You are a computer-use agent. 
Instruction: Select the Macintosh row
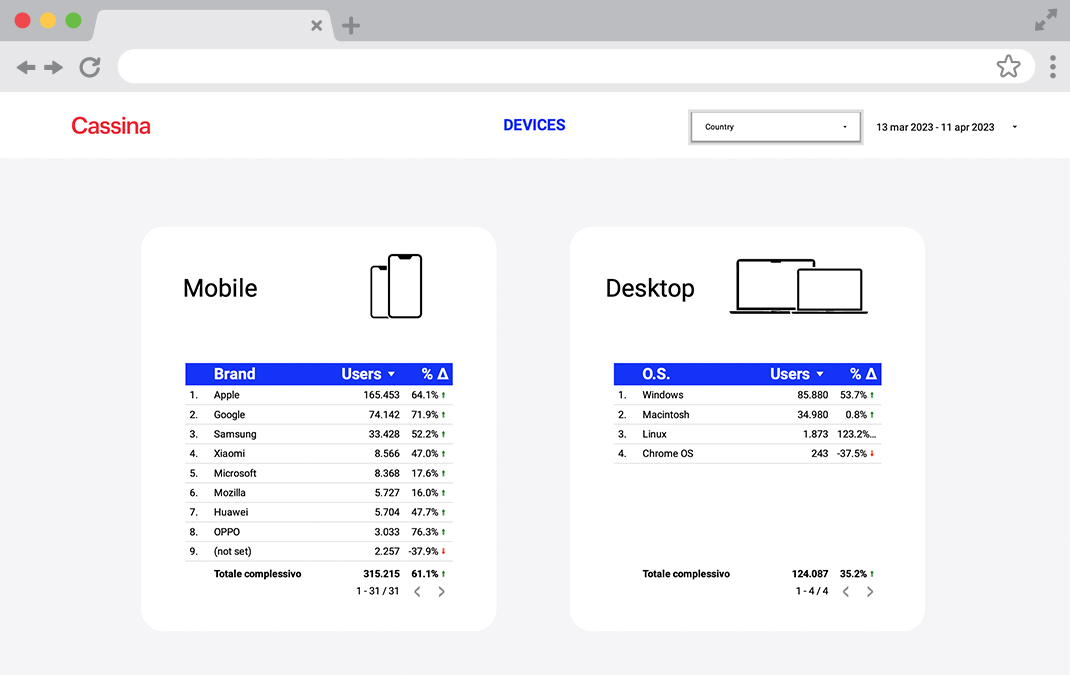[x=747, y=415]
